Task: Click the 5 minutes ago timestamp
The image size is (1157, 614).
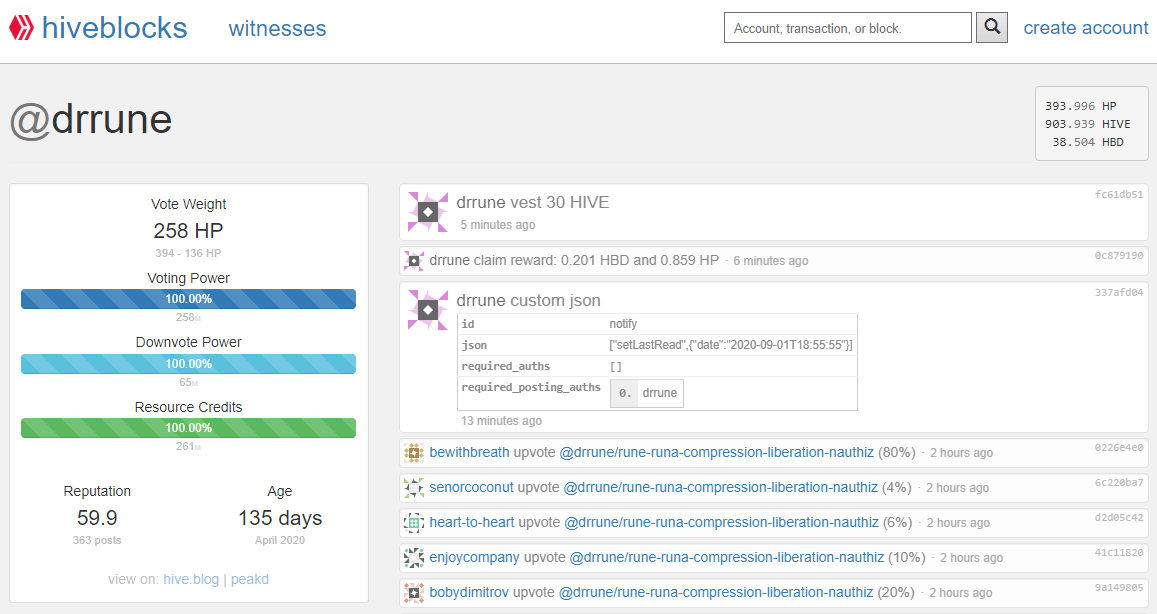Action: [498, 224]
